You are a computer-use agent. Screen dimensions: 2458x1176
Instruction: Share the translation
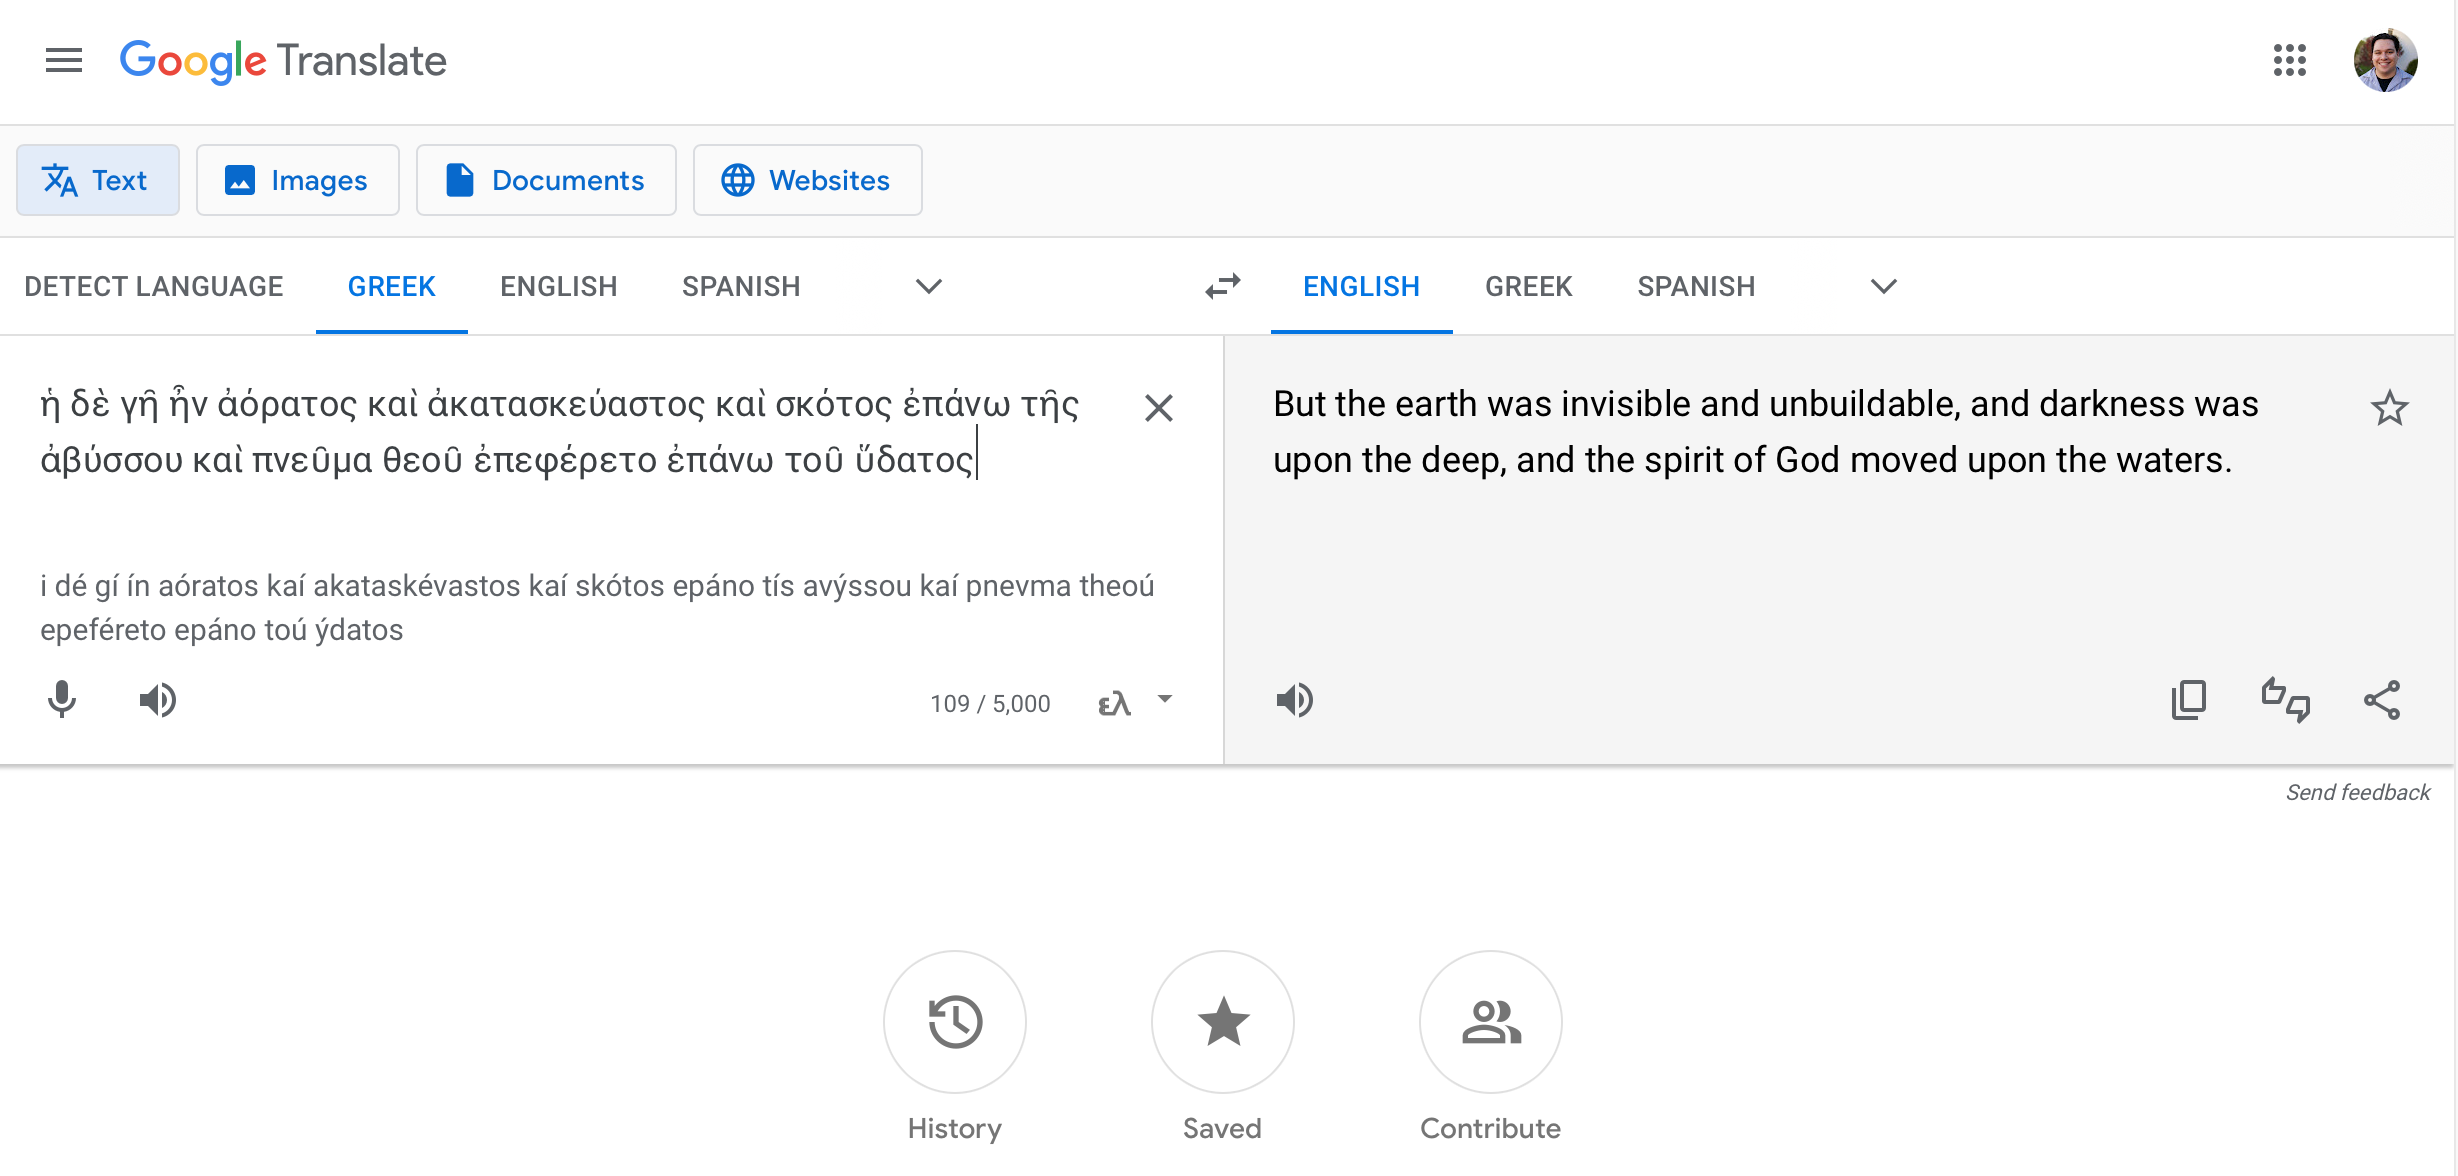tap(2382, 700)
